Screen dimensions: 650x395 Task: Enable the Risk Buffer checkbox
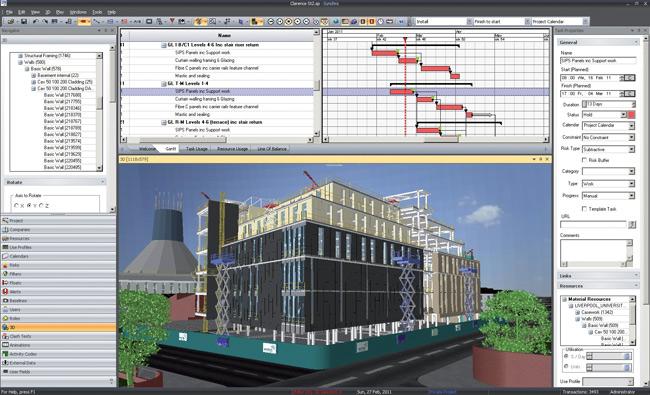click(x=585, y=160)
